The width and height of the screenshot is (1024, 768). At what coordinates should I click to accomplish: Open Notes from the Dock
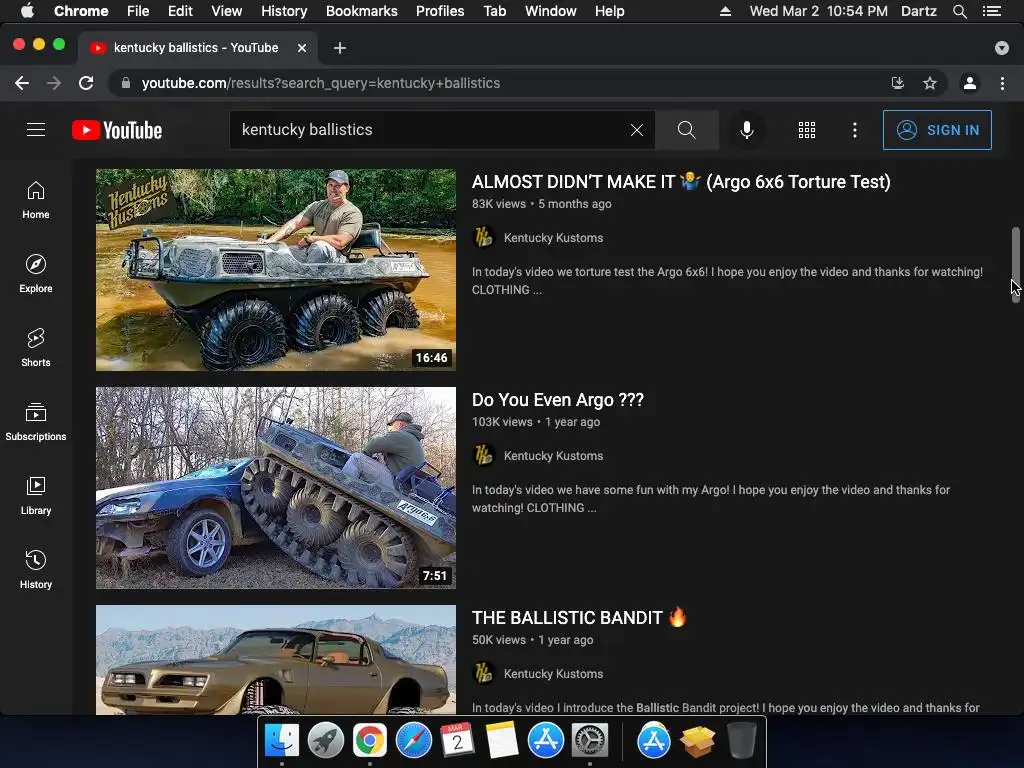click(x=502, y=741)
